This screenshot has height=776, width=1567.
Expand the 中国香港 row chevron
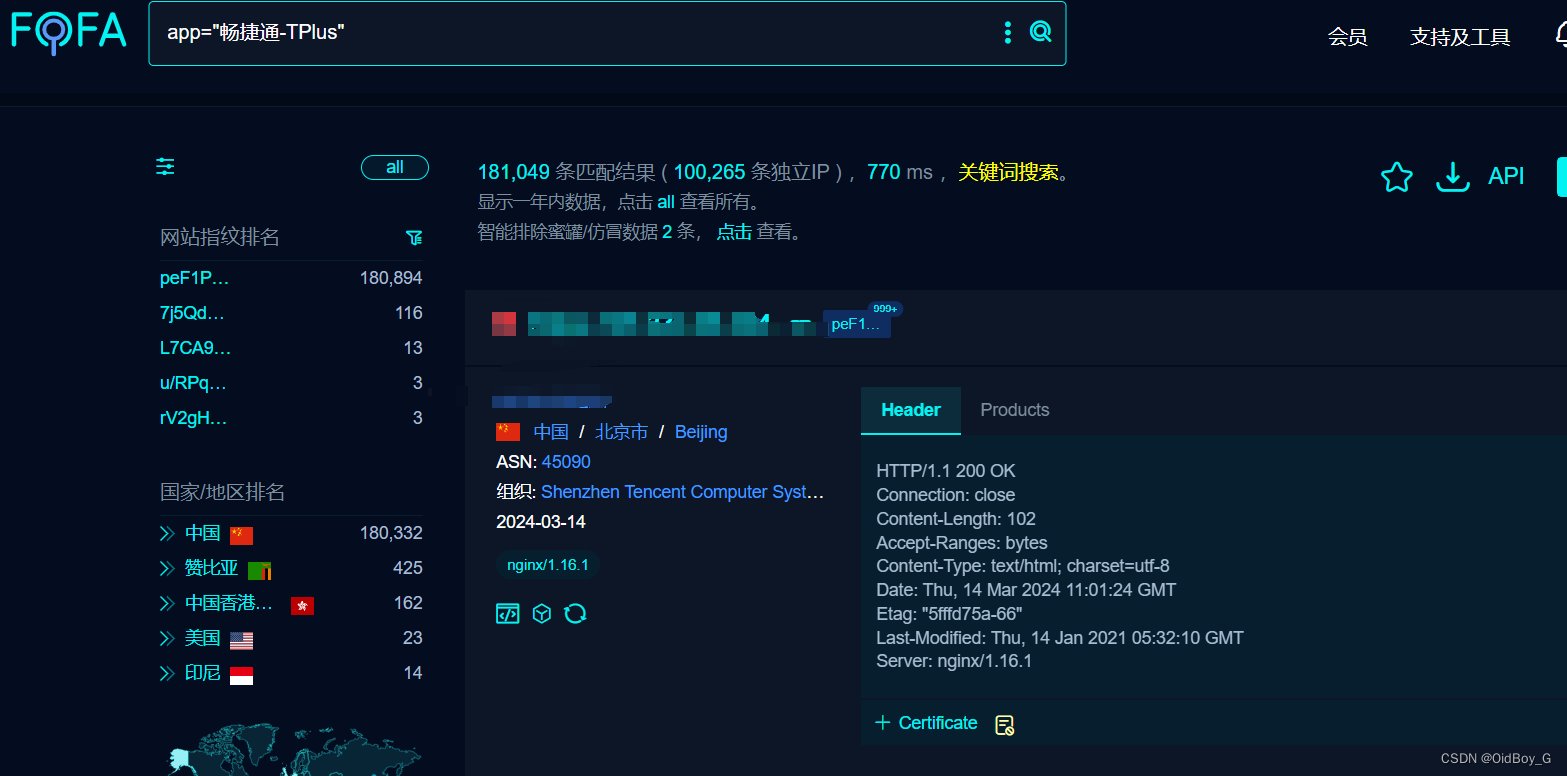coord(167,603)
